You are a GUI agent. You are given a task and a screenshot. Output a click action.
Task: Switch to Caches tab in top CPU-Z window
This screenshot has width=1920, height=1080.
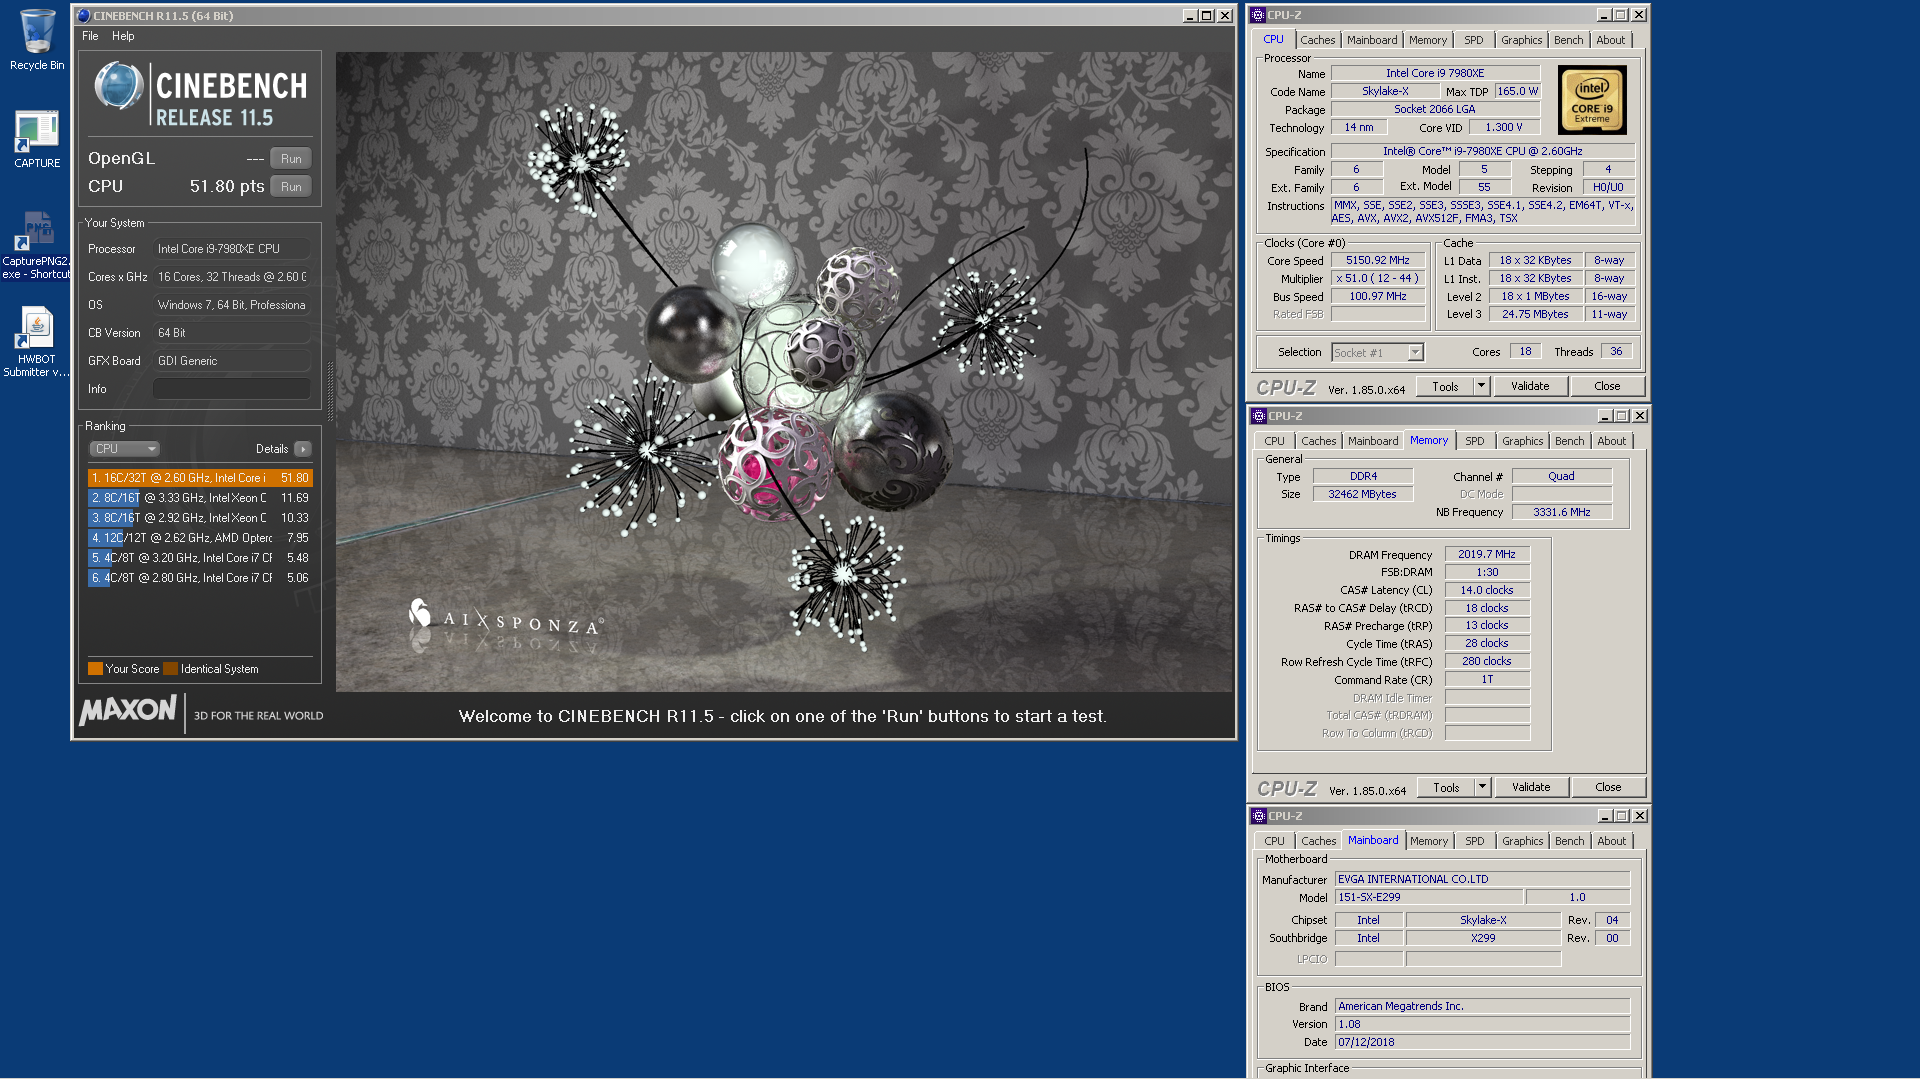coord(1317,40)
